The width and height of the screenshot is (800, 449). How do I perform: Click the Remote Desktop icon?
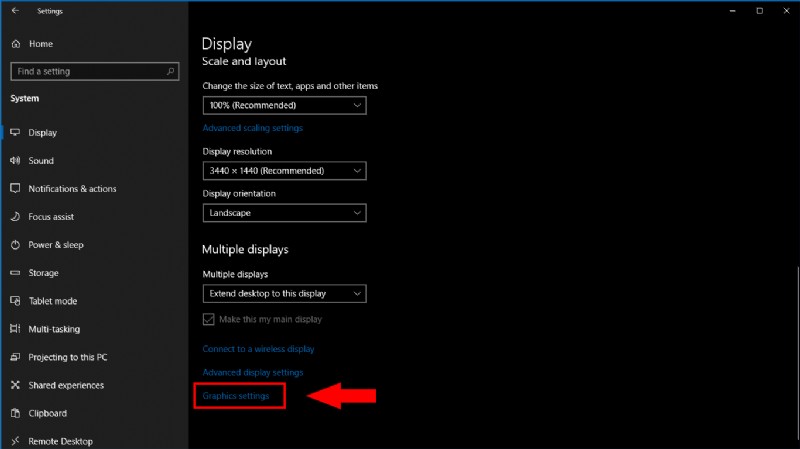(15, 441)
